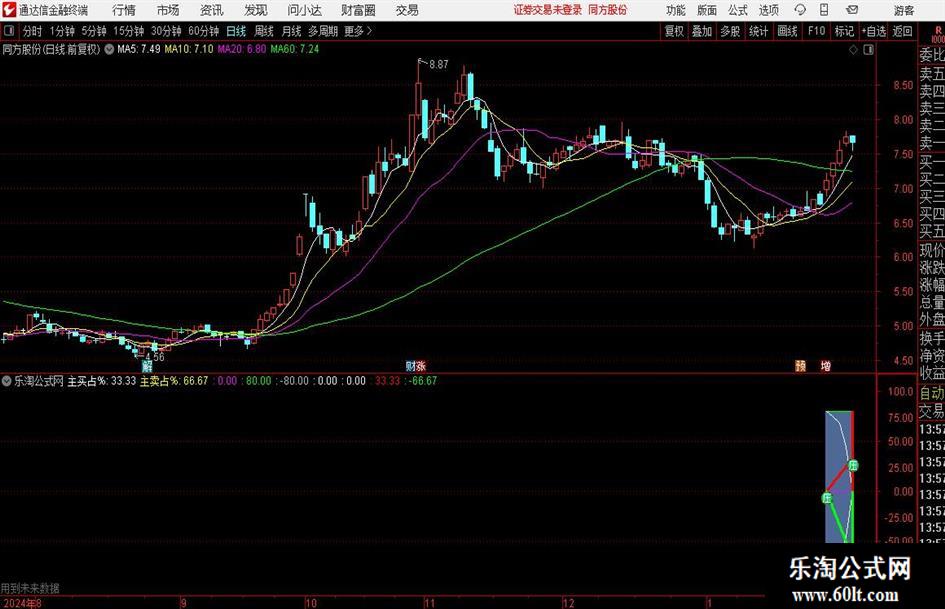Open the 乐淘公式网 indicator settings icon

click(x=7, y=381)
